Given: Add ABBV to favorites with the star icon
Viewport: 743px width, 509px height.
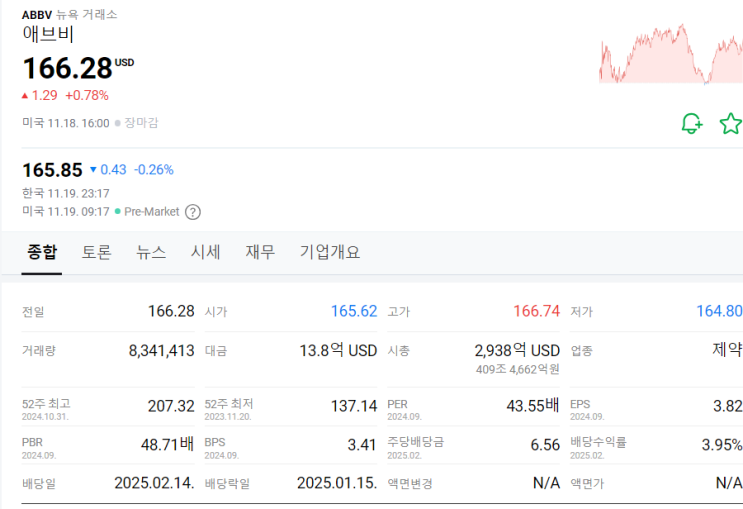Looking at the screenshot, I should click(731, 124).
